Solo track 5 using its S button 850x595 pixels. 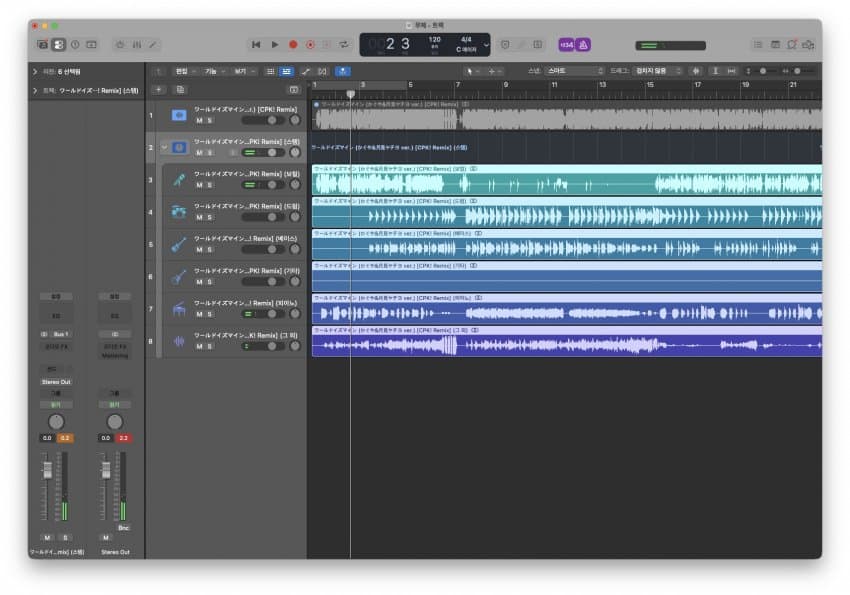tap(209, 249)
